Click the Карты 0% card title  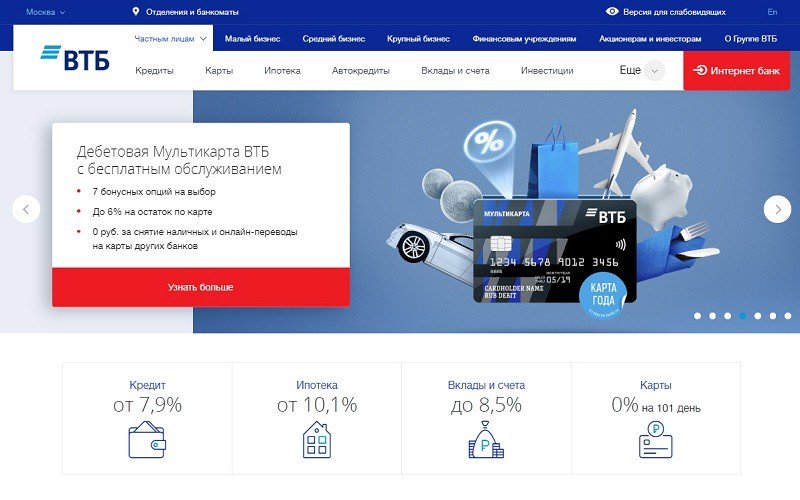coord(656,385)
